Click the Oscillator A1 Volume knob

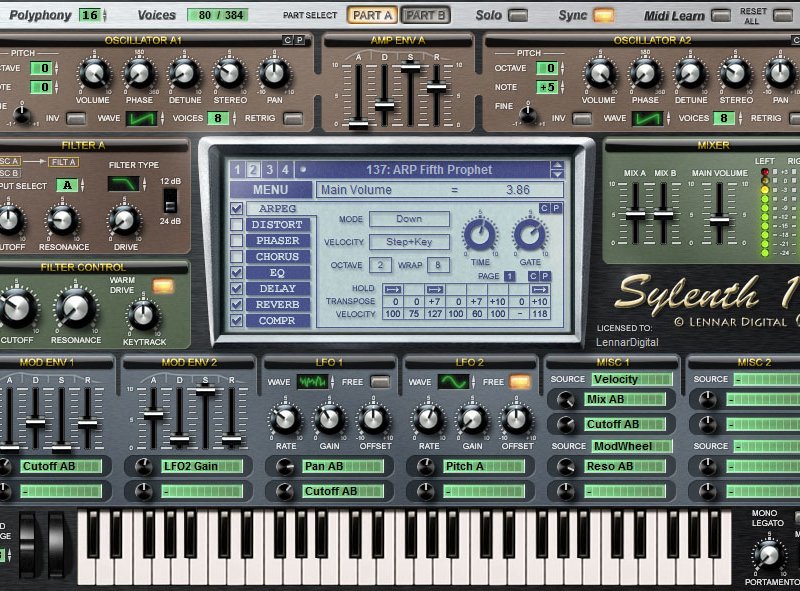(x=94, y=73)
